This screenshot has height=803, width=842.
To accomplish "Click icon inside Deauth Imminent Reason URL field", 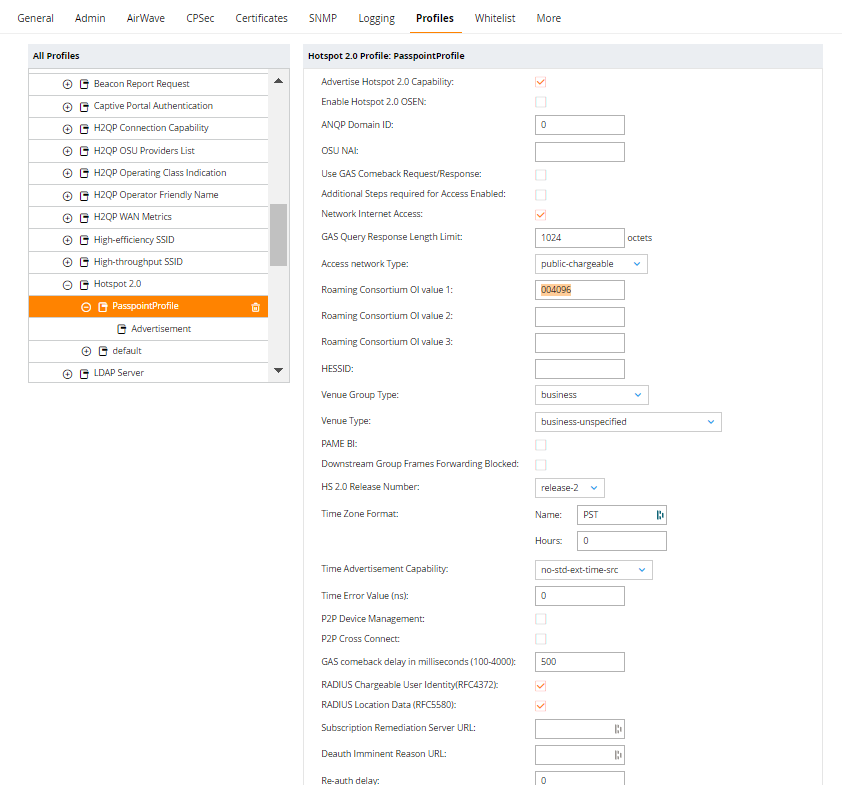I will coord(618,755).
